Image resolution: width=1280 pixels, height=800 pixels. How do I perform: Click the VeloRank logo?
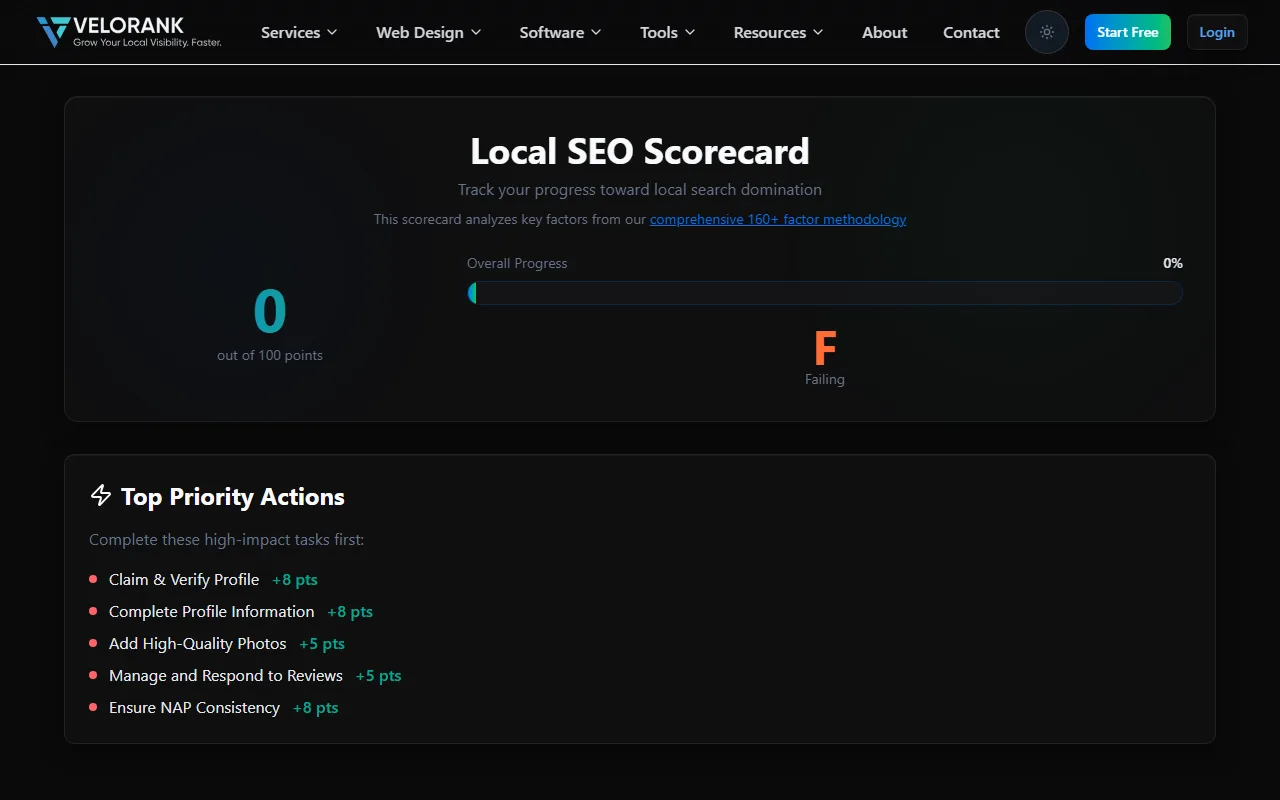pos(129,32)
